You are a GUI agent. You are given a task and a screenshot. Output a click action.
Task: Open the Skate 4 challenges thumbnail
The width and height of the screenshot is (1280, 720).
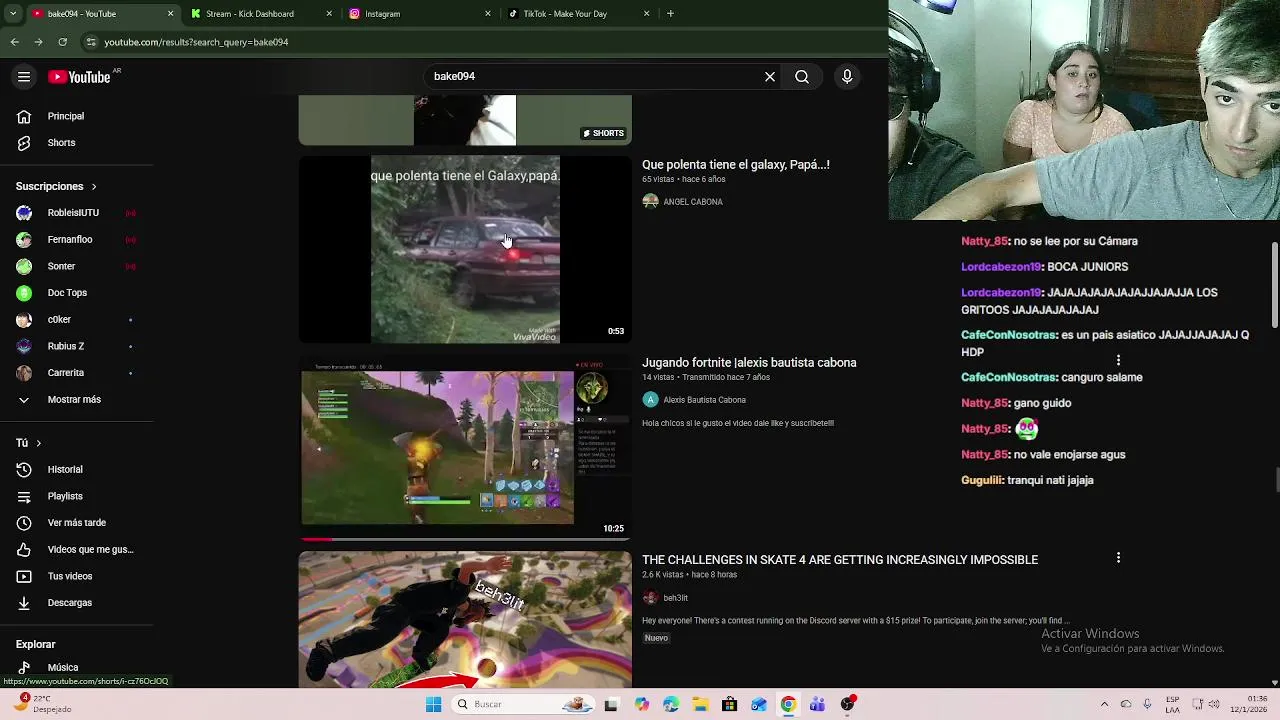pyautogui.click(x=465, y=620)
